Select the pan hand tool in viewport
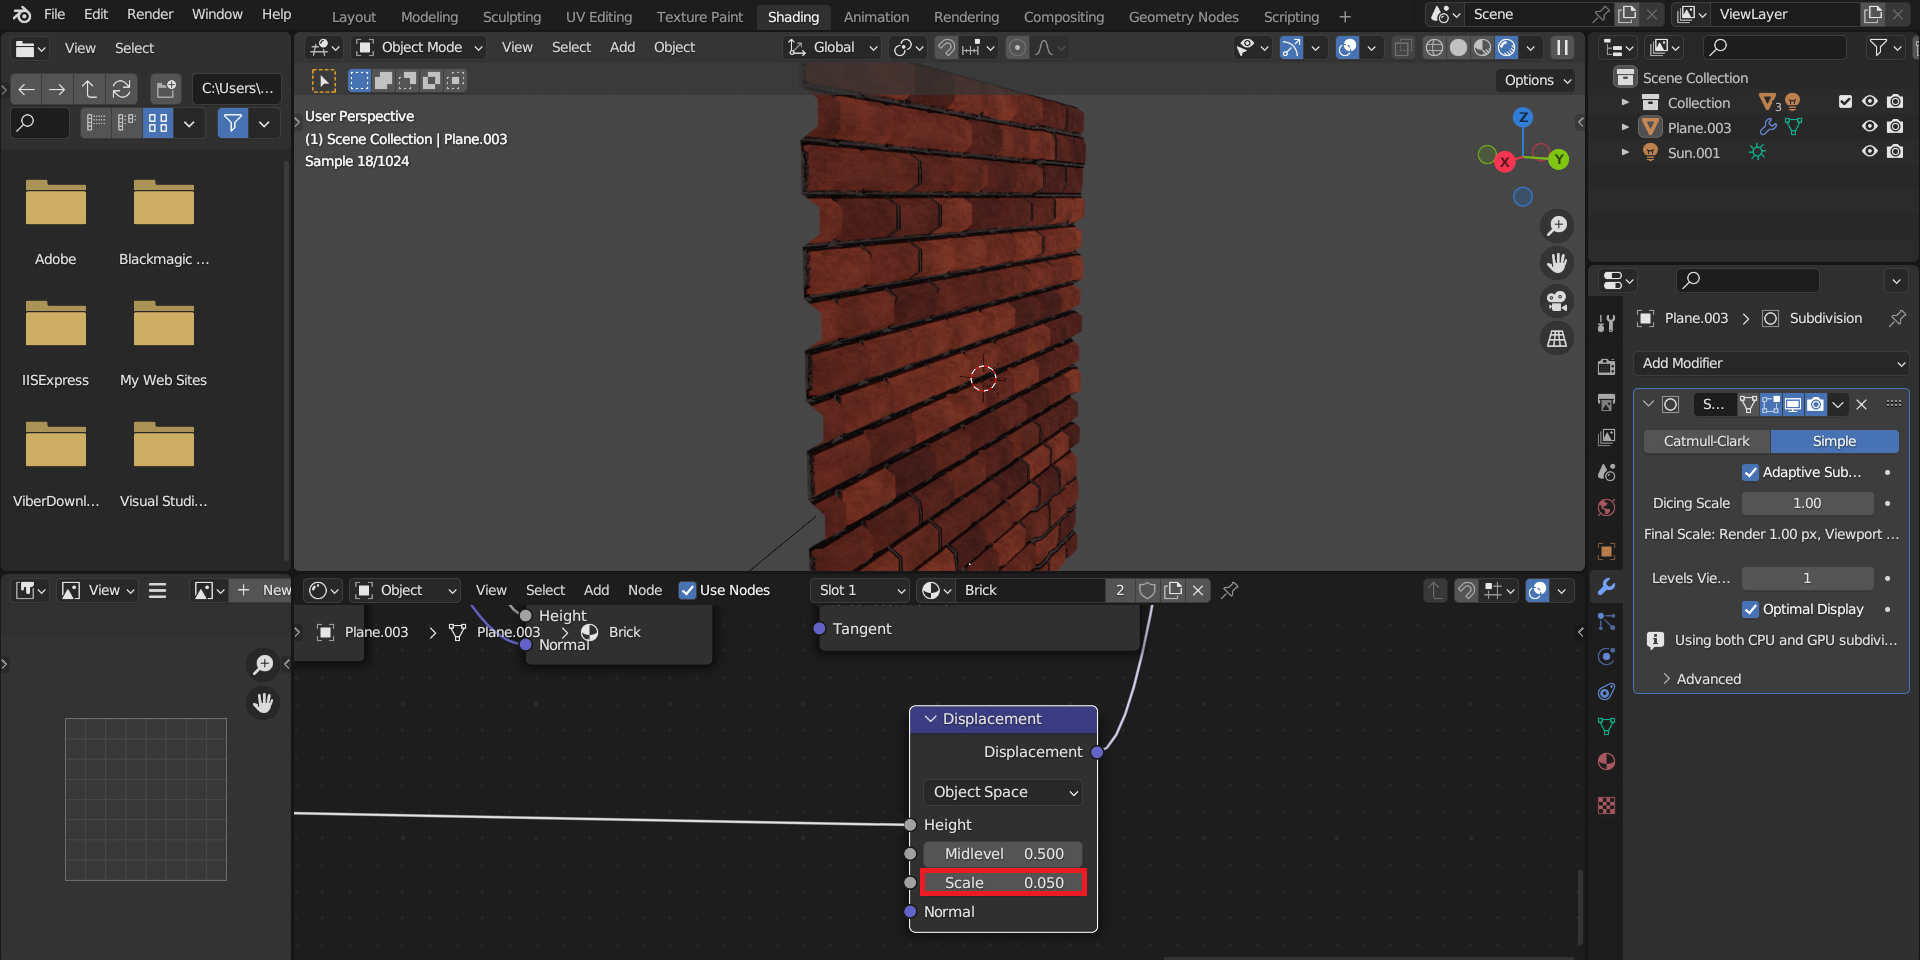This screenshot has height=960, width=1920. (1557, 263)
